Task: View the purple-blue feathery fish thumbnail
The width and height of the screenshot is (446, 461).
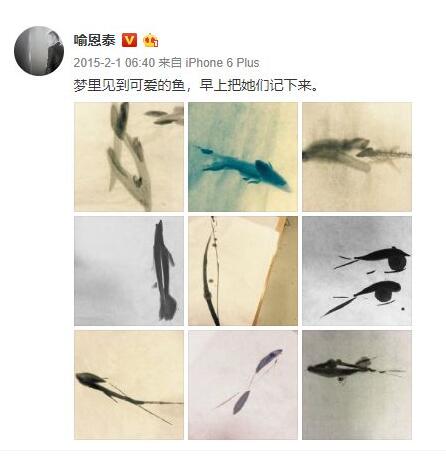Action: point(243,385)
